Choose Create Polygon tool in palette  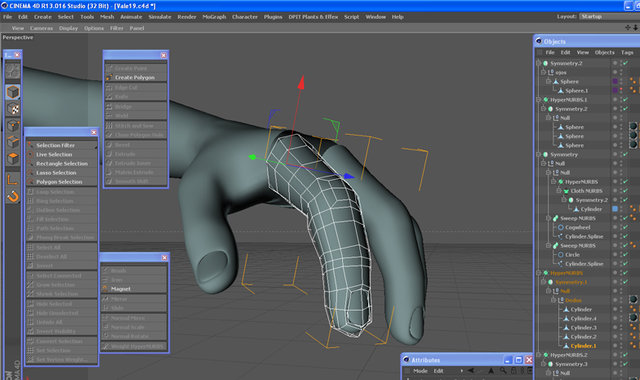coord(136,78)
